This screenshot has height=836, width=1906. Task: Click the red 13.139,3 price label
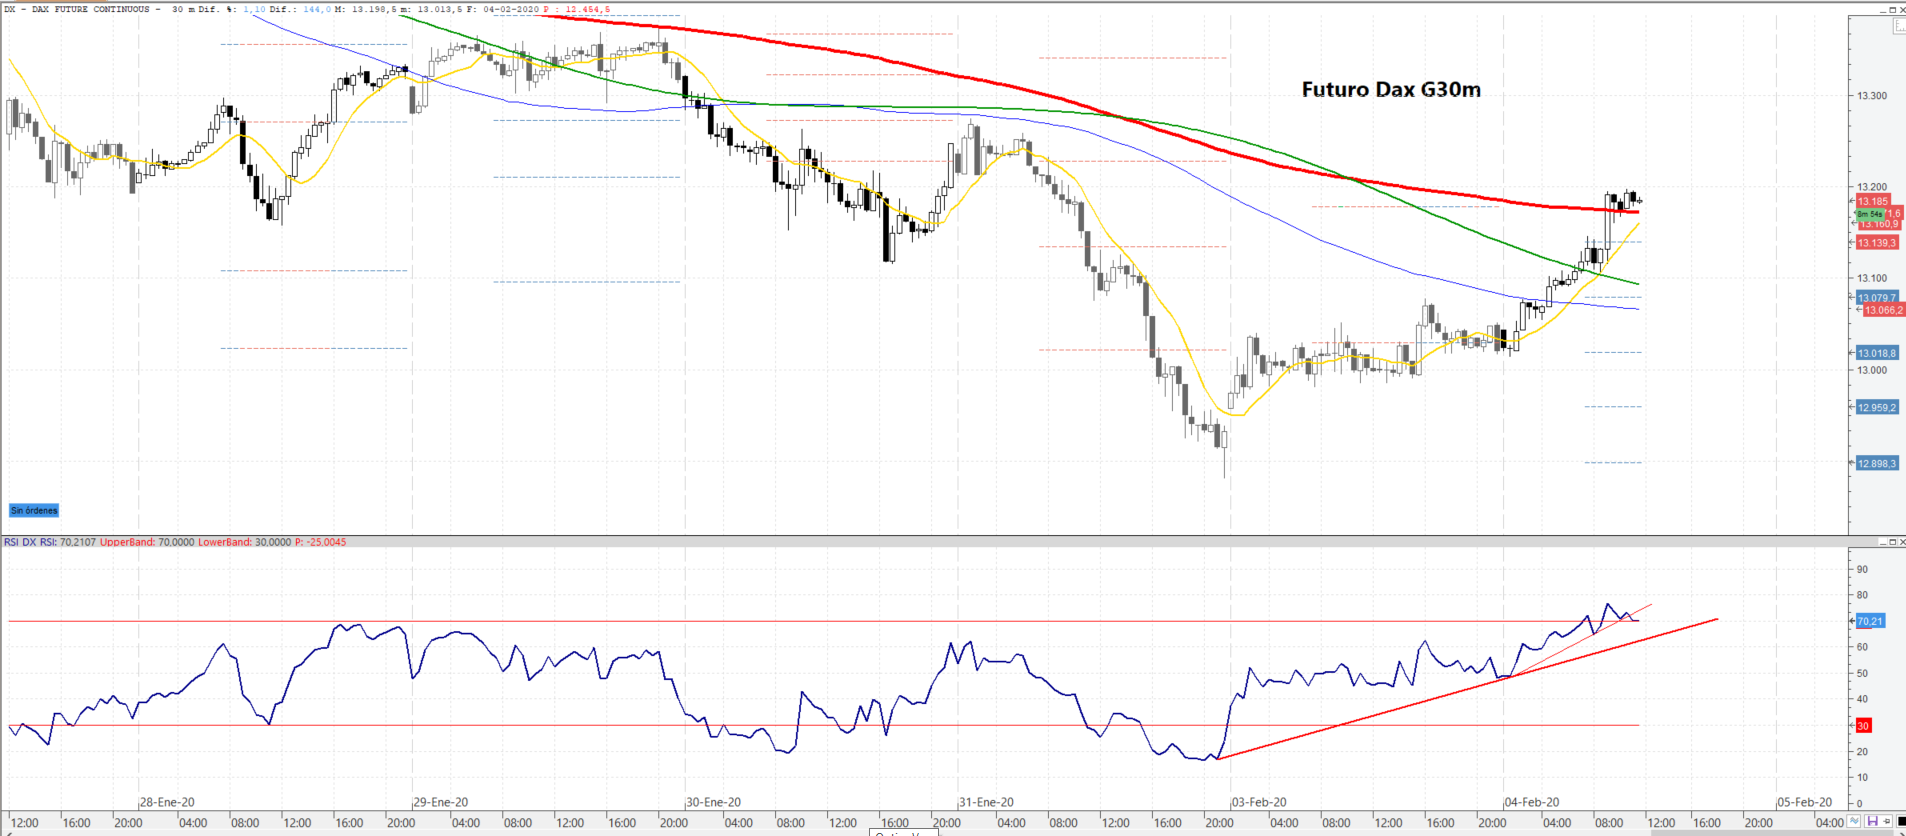point(1877,243)
